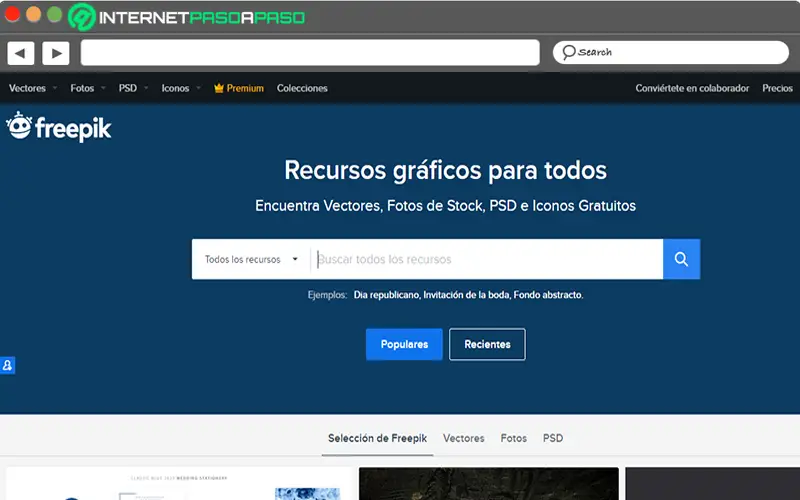Click the Freepik logo
This screenshot has width=800, height=500.
tap(59, 127)
